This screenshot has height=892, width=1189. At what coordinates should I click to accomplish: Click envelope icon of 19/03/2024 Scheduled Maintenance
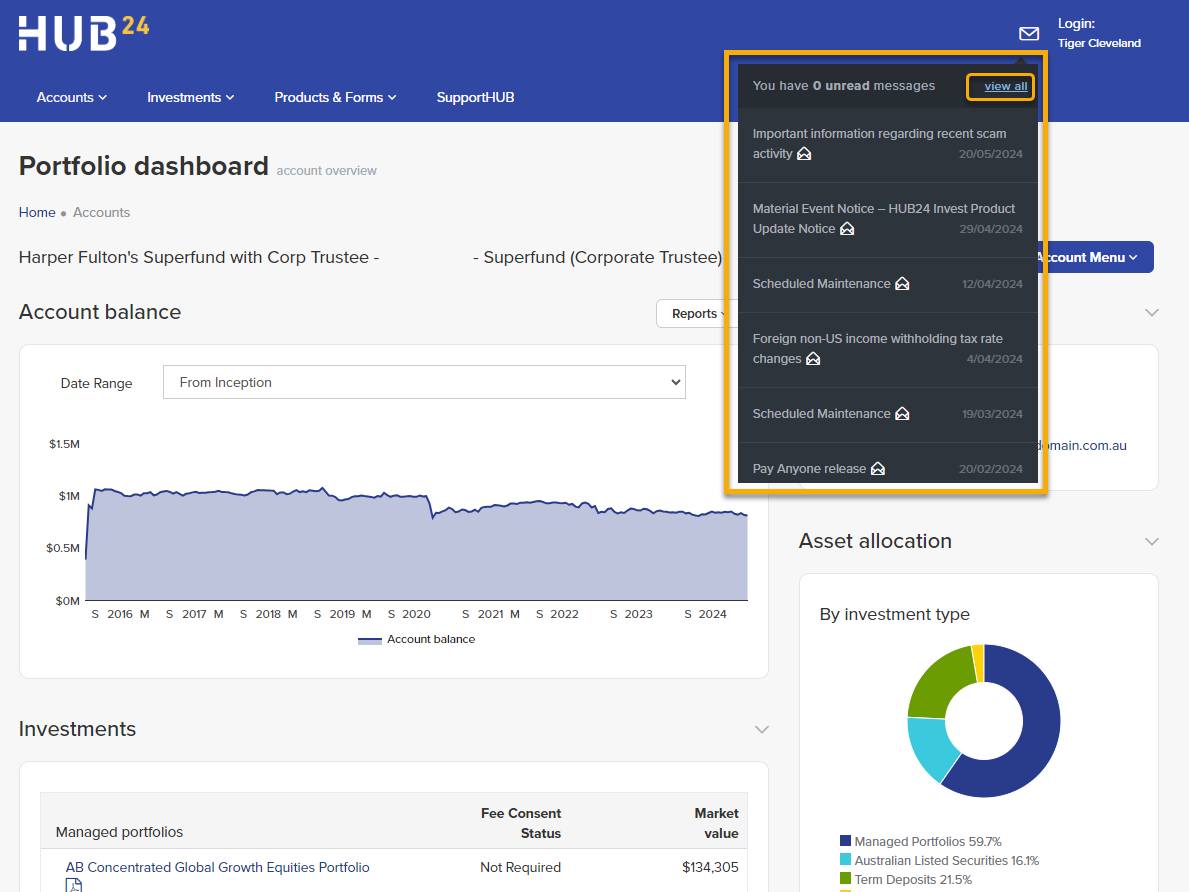coord(902,413)
